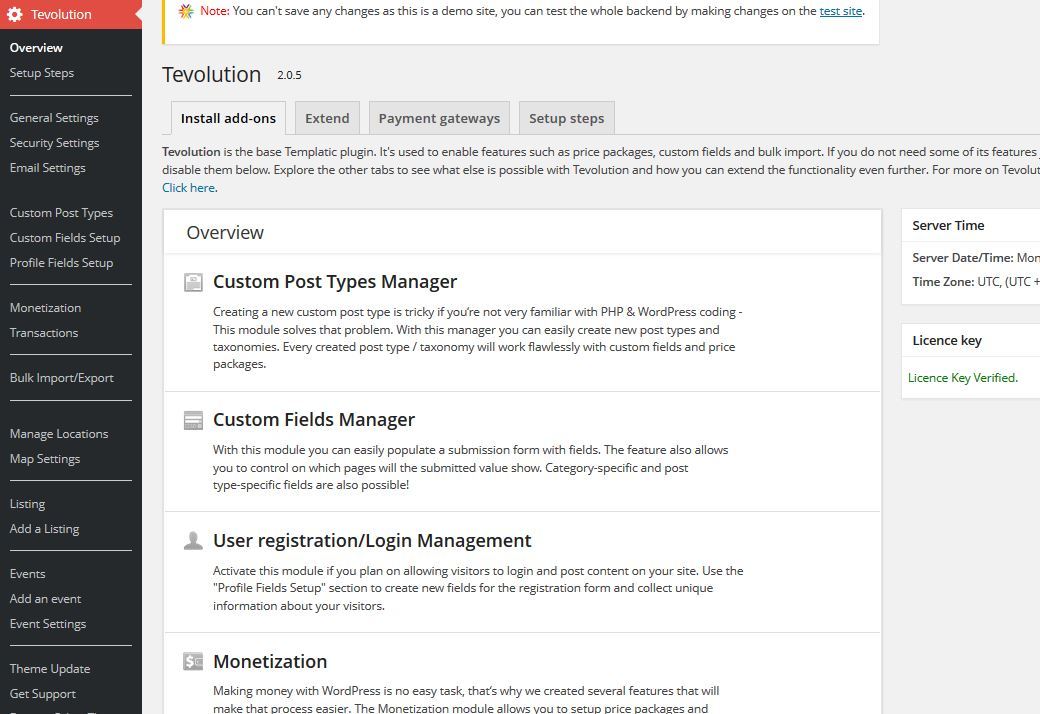Click the colorful note star icon
The image size is (1040, 714).
tap(186, 11)
